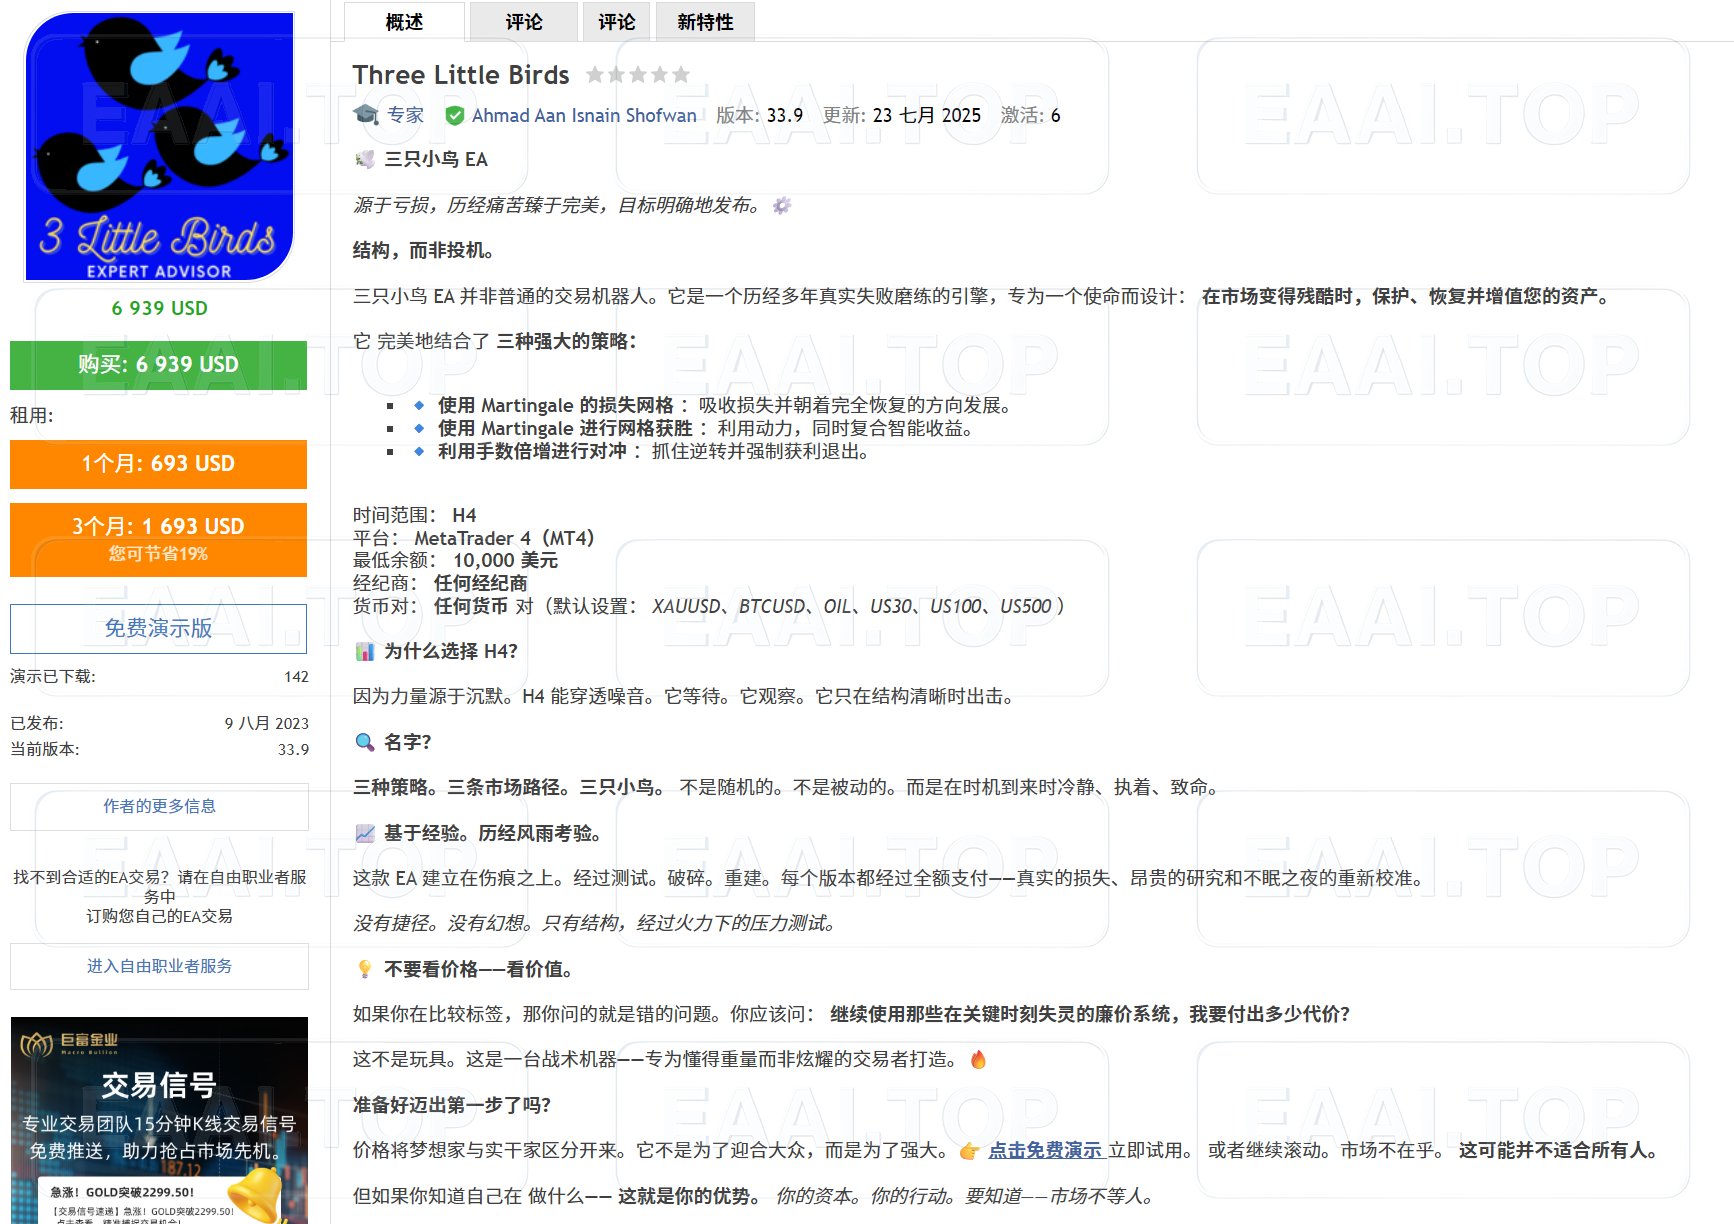Switch to the 新特性 tab

(705, 21)
